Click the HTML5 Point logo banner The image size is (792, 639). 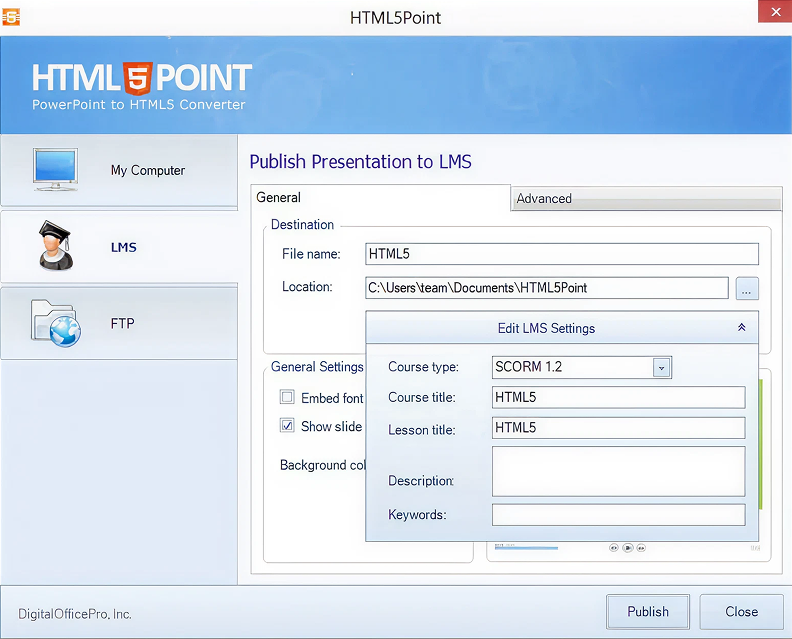(x=142, y=86)
